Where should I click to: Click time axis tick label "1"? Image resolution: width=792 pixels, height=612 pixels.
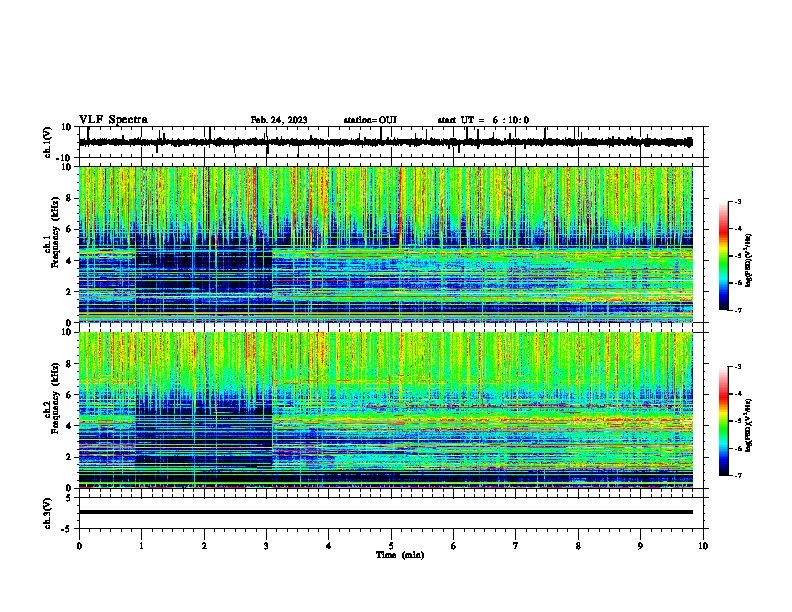point(141,546)
